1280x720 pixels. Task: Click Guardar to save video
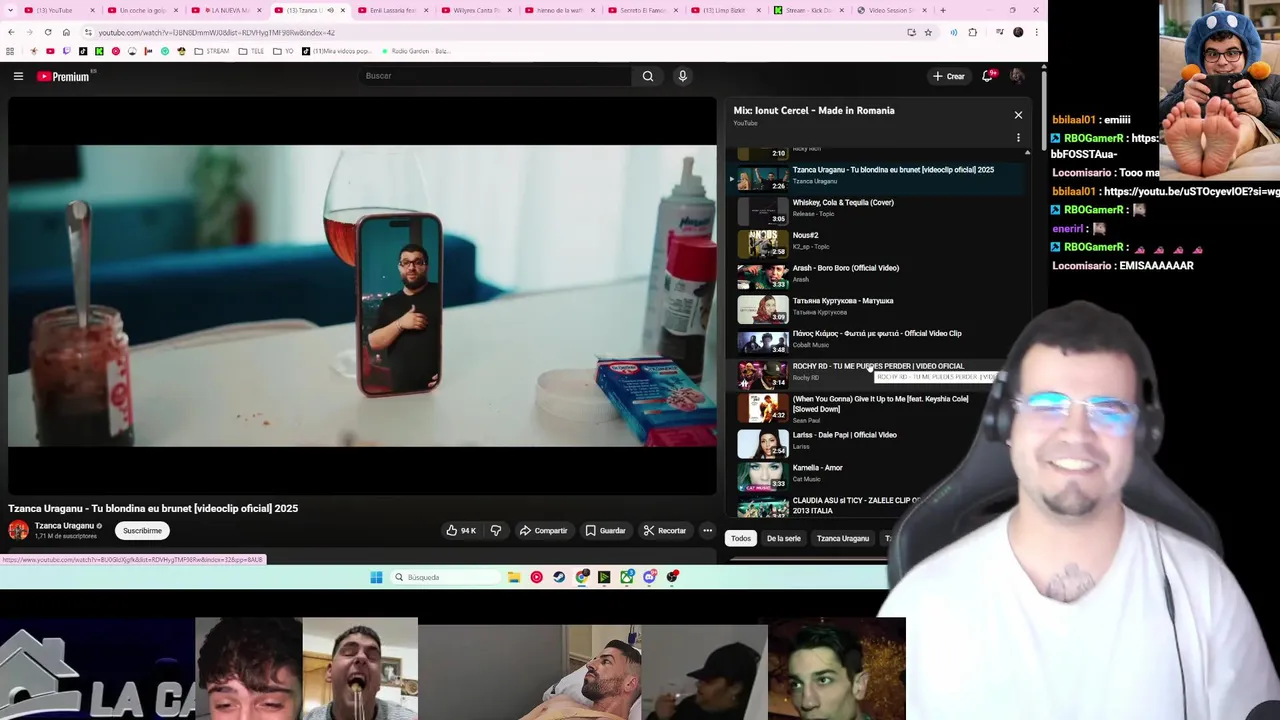pyautogui.click(x=605, y=531)
